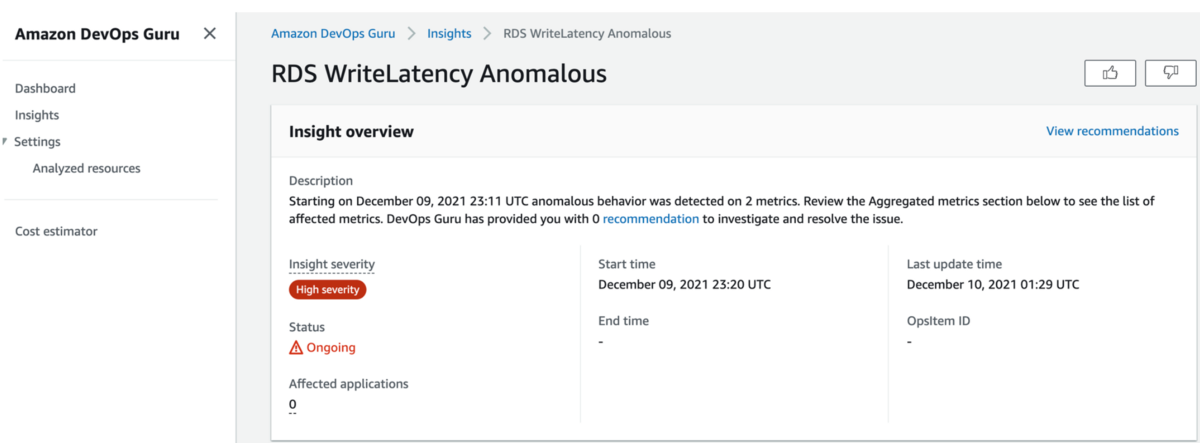Open the recommendation link in description
Image resolution: width=1200 pixels, height=443 pixels.
point(650,219)
